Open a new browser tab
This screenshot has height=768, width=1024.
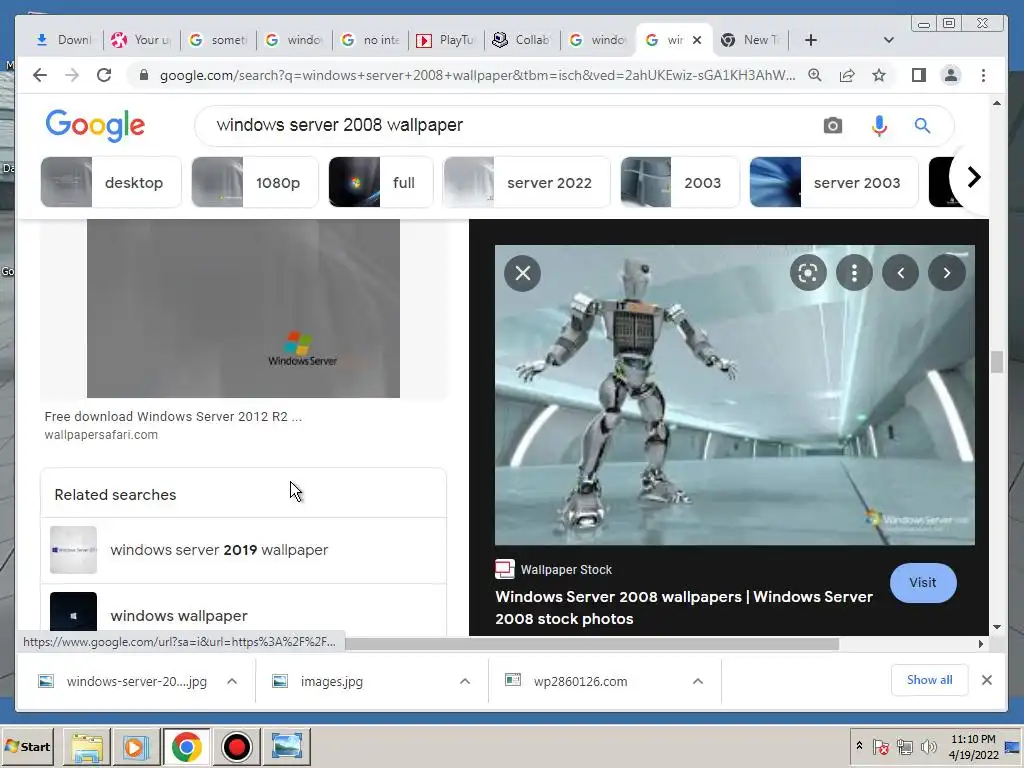(810, 40)
